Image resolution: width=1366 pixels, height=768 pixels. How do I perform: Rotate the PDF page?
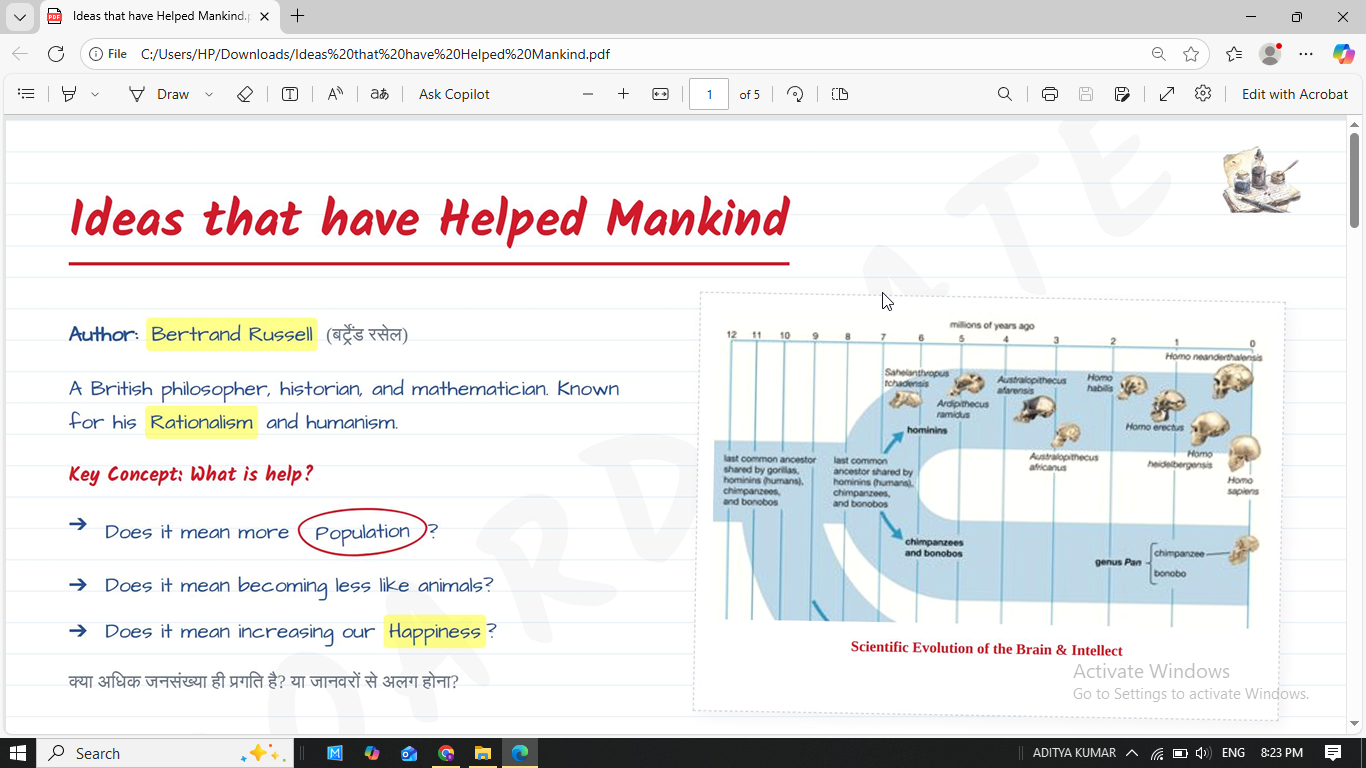pos(795,94)
